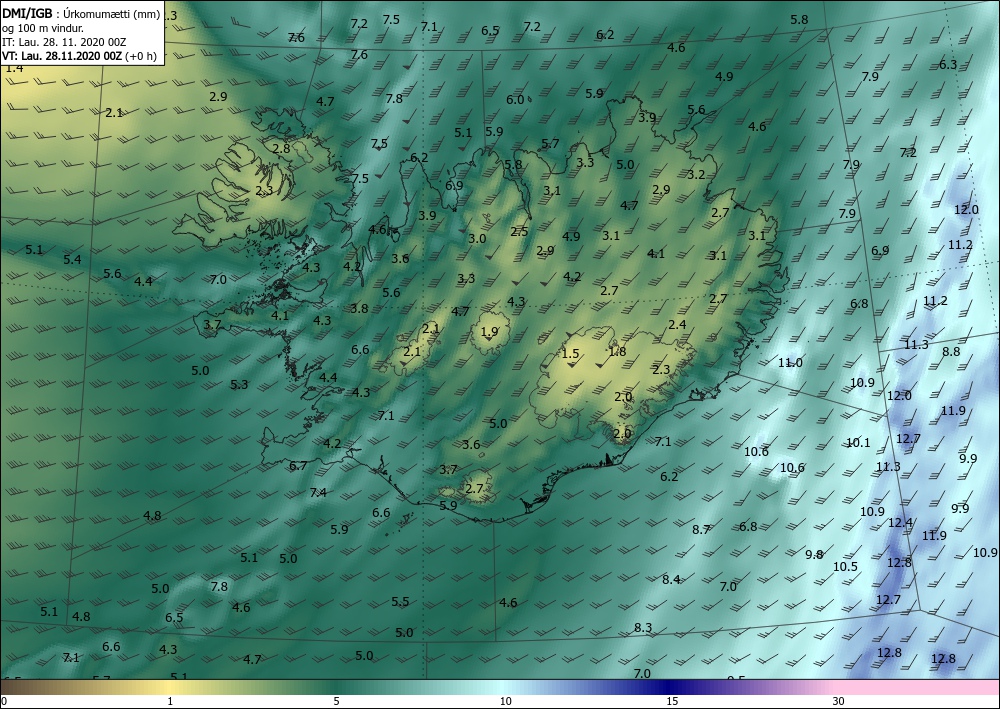The image size is (1000, 709).
Task: Click the 1.8 value on the map
Action: point(617,351)
